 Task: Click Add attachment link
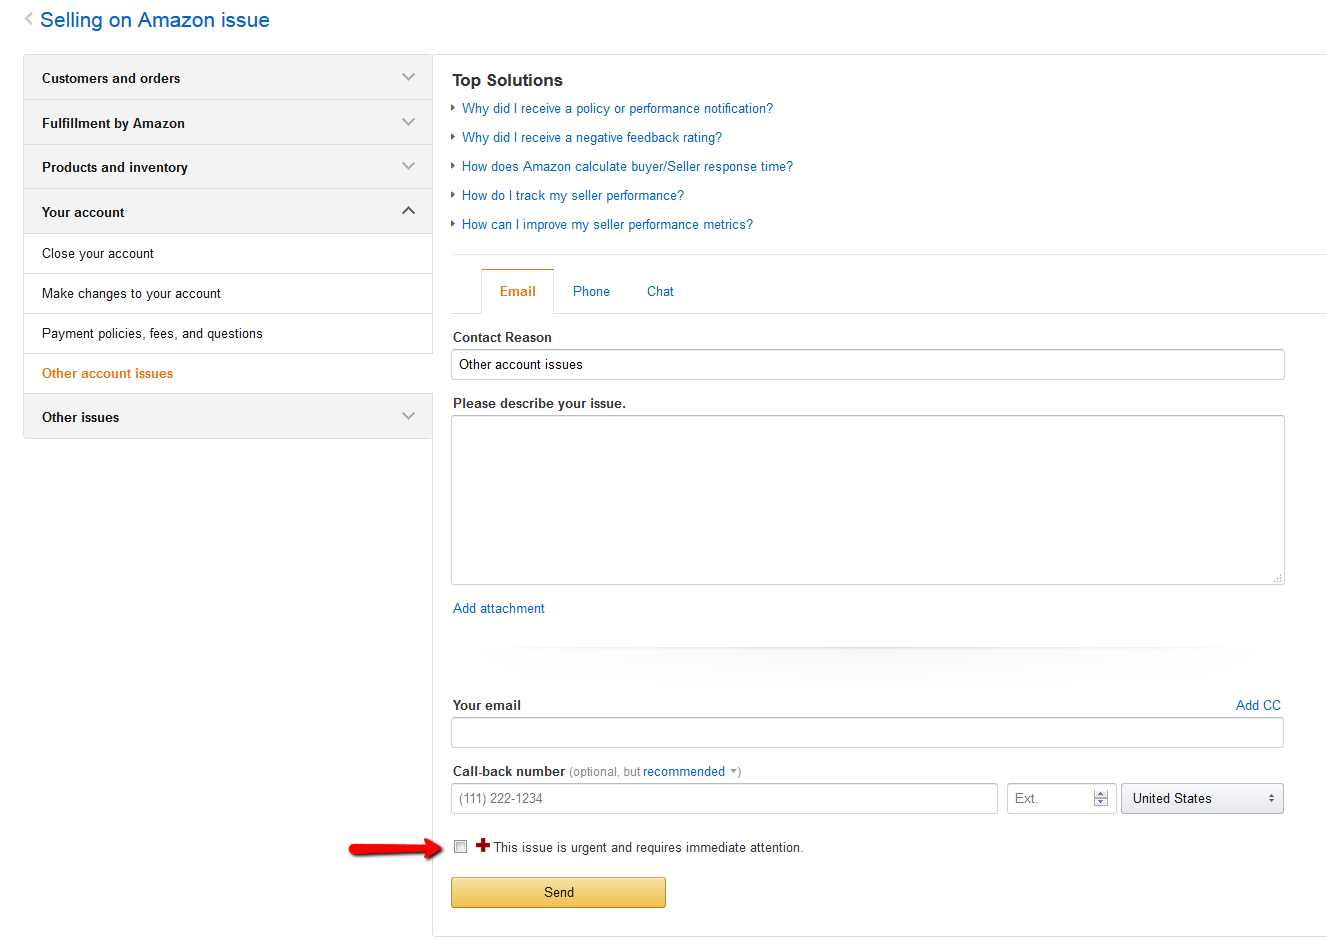click(499, 608)
